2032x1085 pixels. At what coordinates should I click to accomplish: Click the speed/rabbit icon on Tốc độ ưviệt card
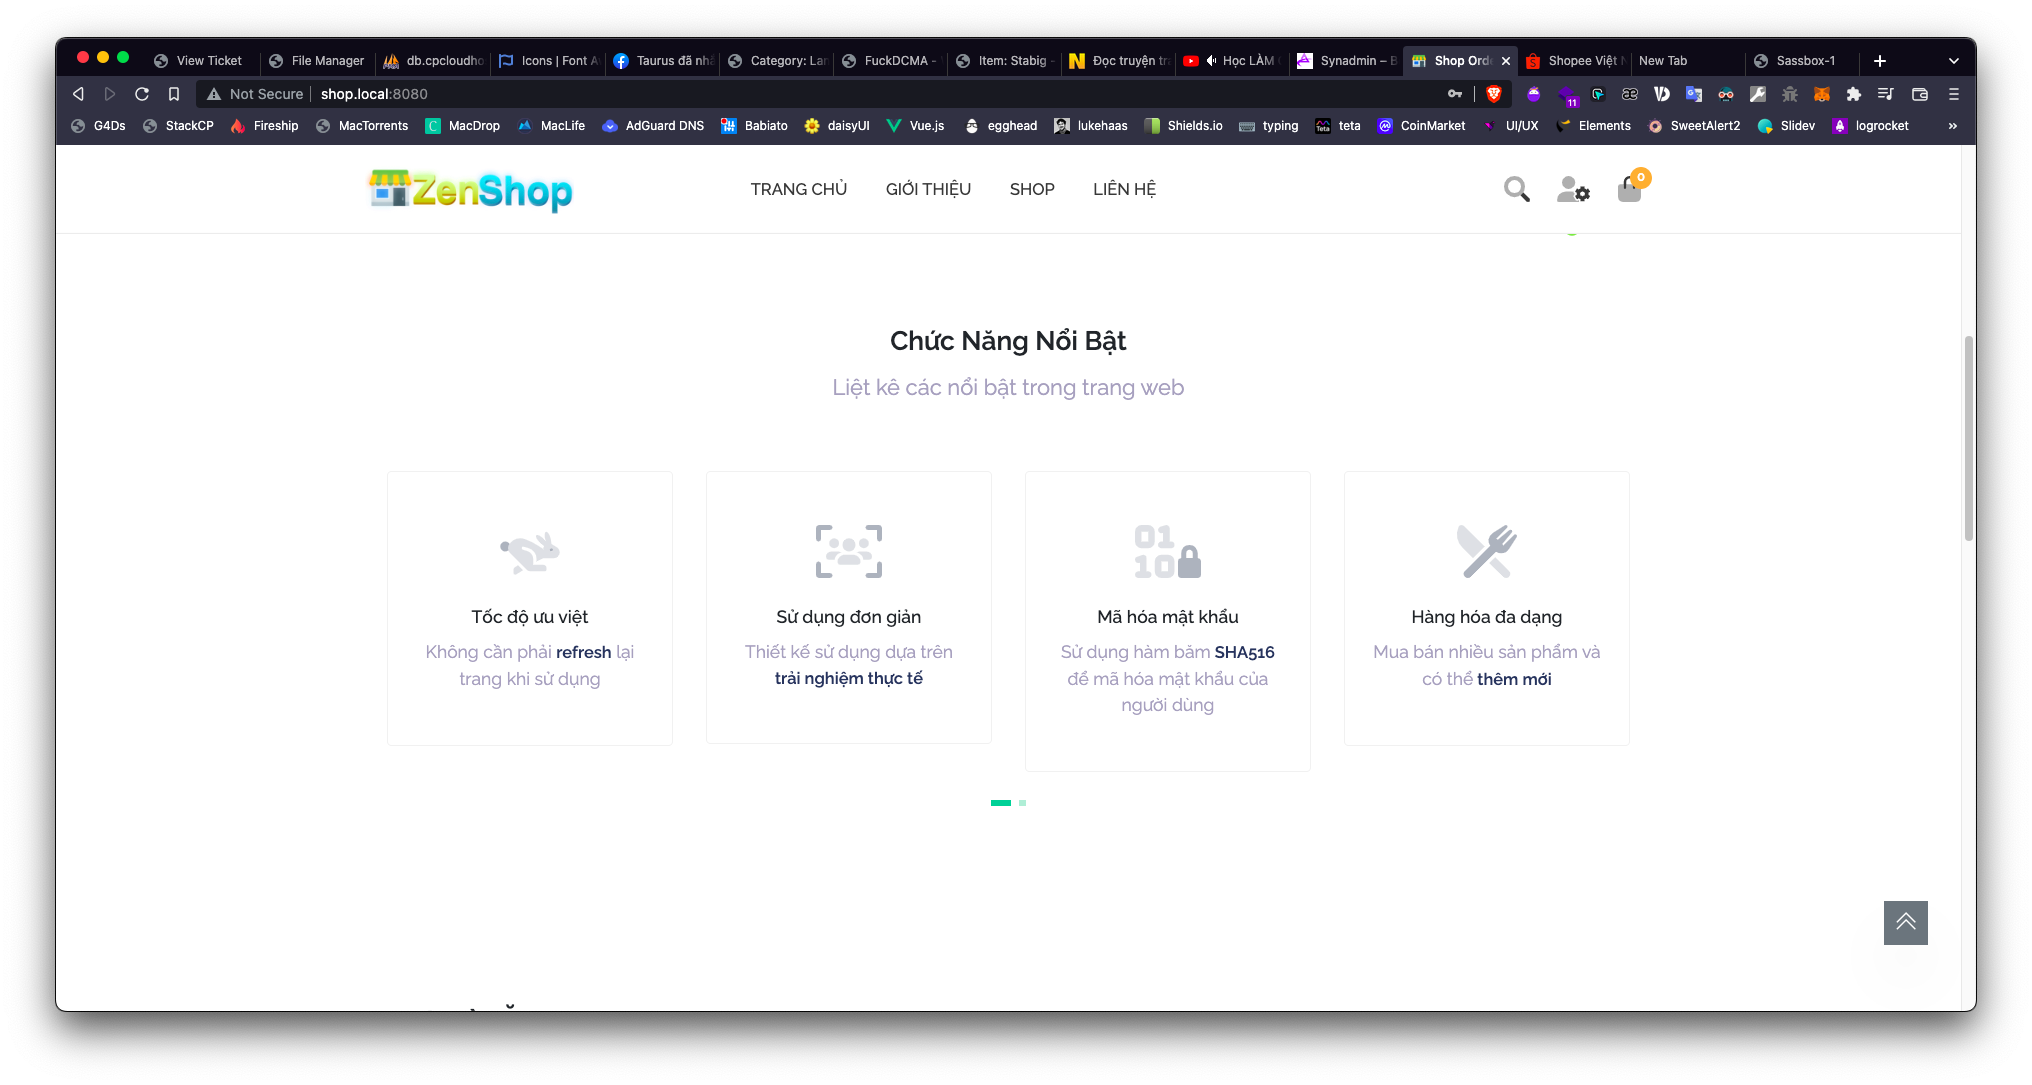pos(528,553)
